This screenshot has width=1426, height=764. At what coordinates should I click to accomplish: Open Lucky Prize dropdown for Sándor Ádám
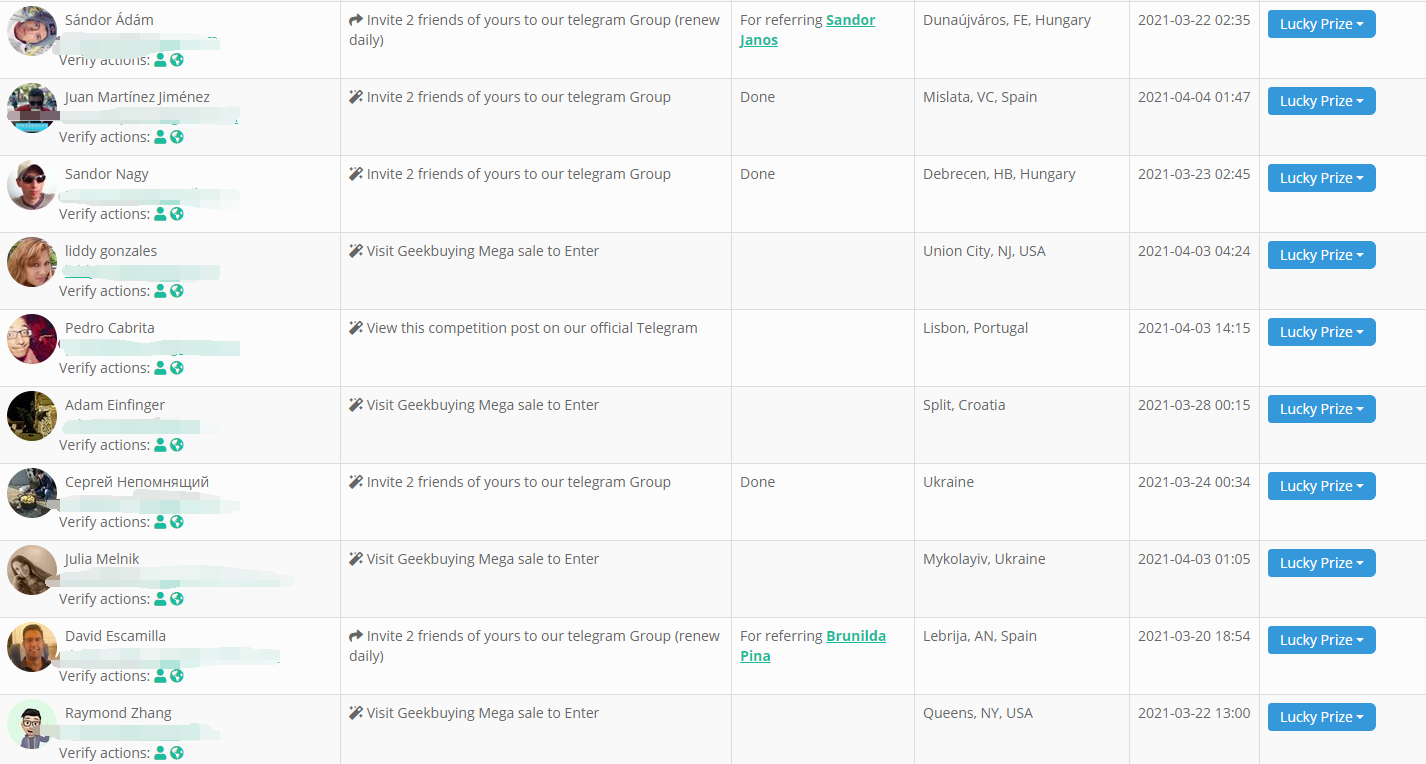pos(1321,24)
